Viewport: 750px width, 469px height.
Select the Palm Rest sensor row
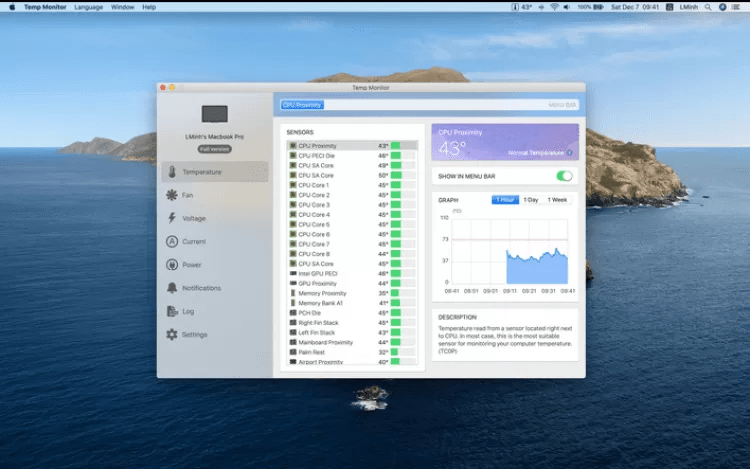pyautogui.click(x=312, y=352)
